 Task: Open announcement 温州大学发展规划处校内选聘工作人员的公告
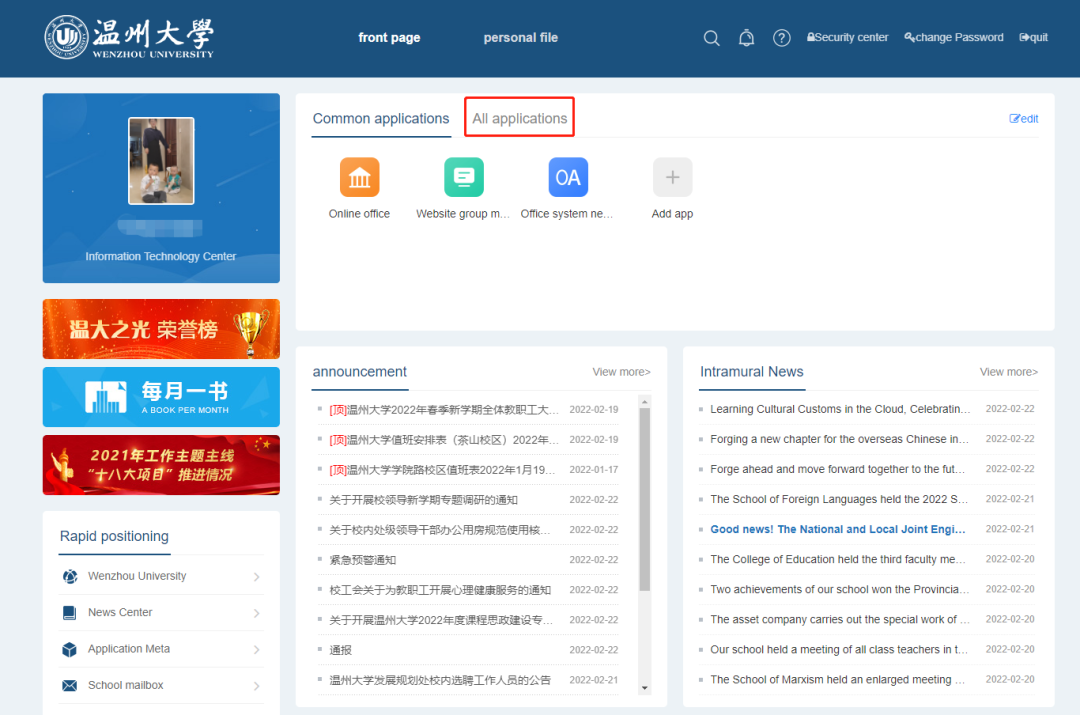(439, 681)
